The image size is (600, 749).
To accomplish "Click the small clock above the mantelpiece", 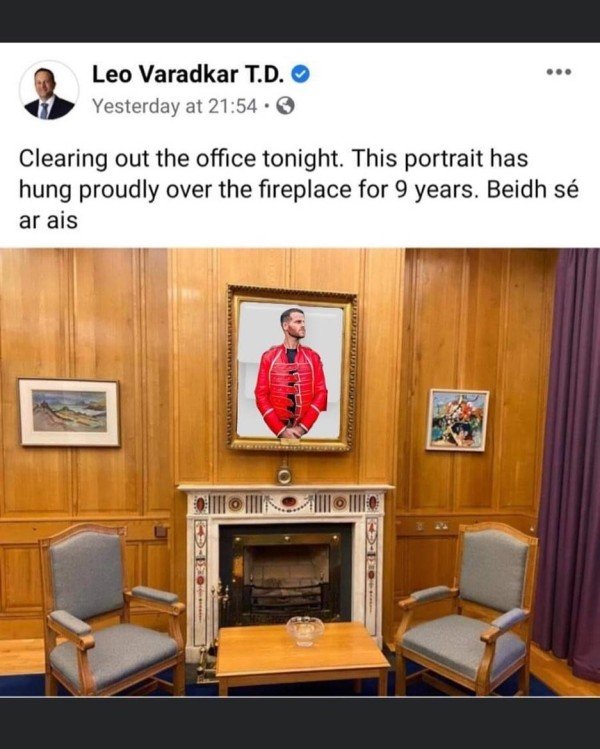I will pyautogui.click(x=285, y=474).
